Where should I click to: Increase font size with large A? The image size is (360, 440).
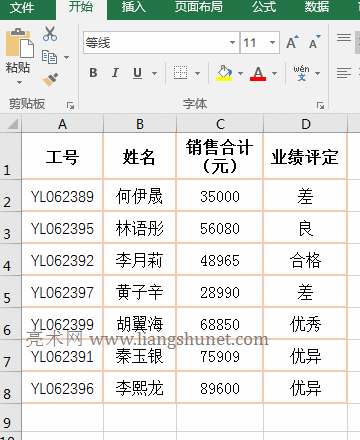click(292, 42)
